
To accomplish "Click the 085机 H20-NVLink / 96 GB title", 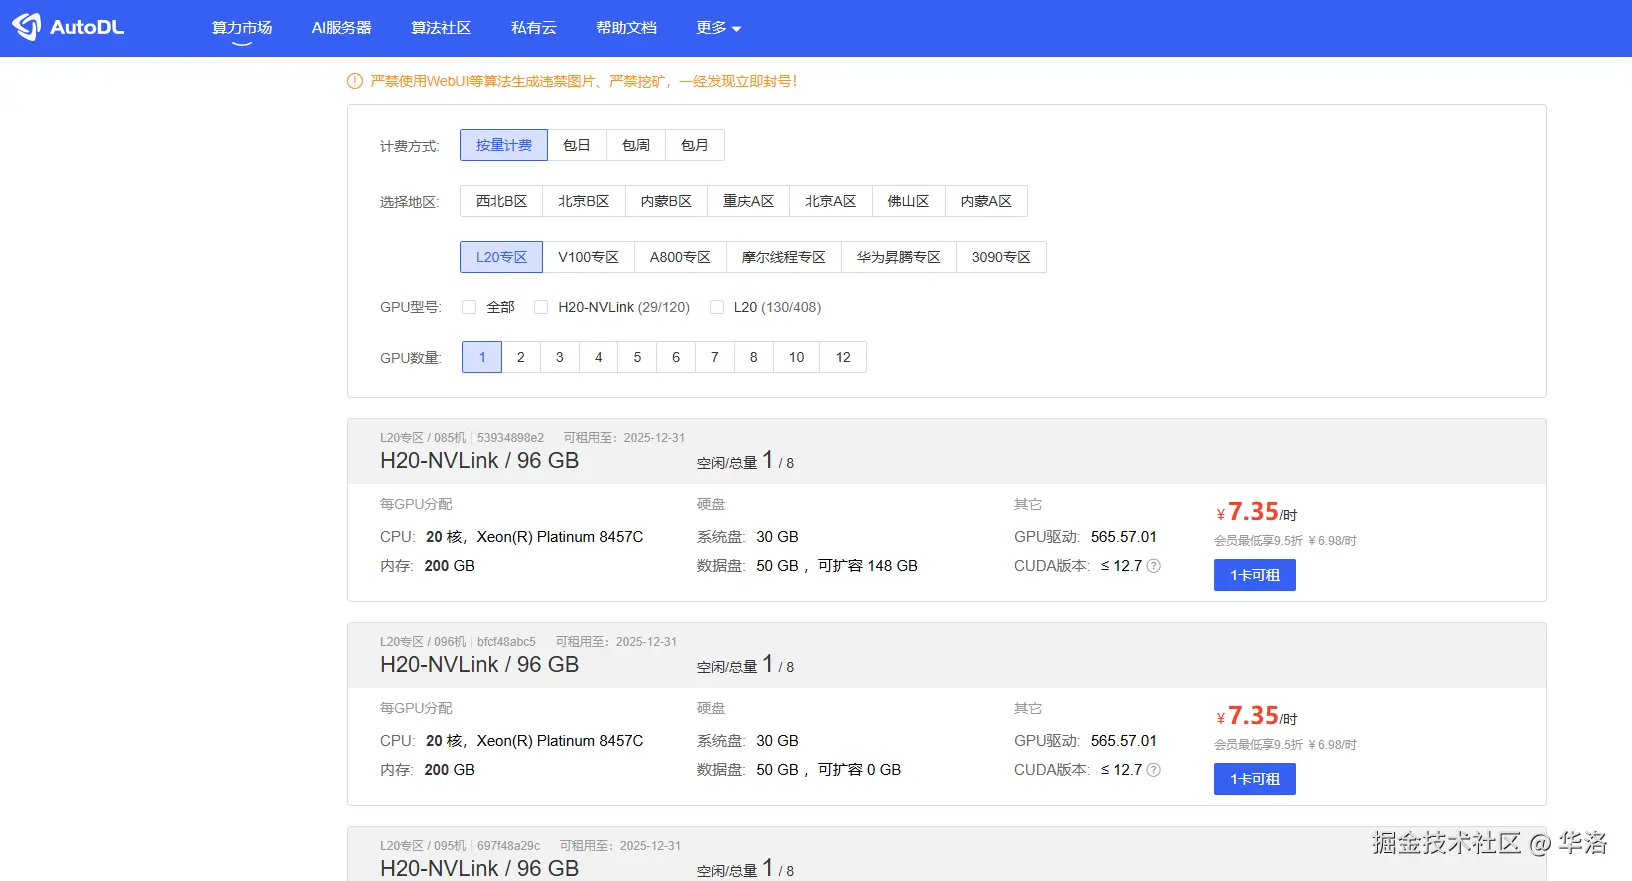I will [479, 461].
